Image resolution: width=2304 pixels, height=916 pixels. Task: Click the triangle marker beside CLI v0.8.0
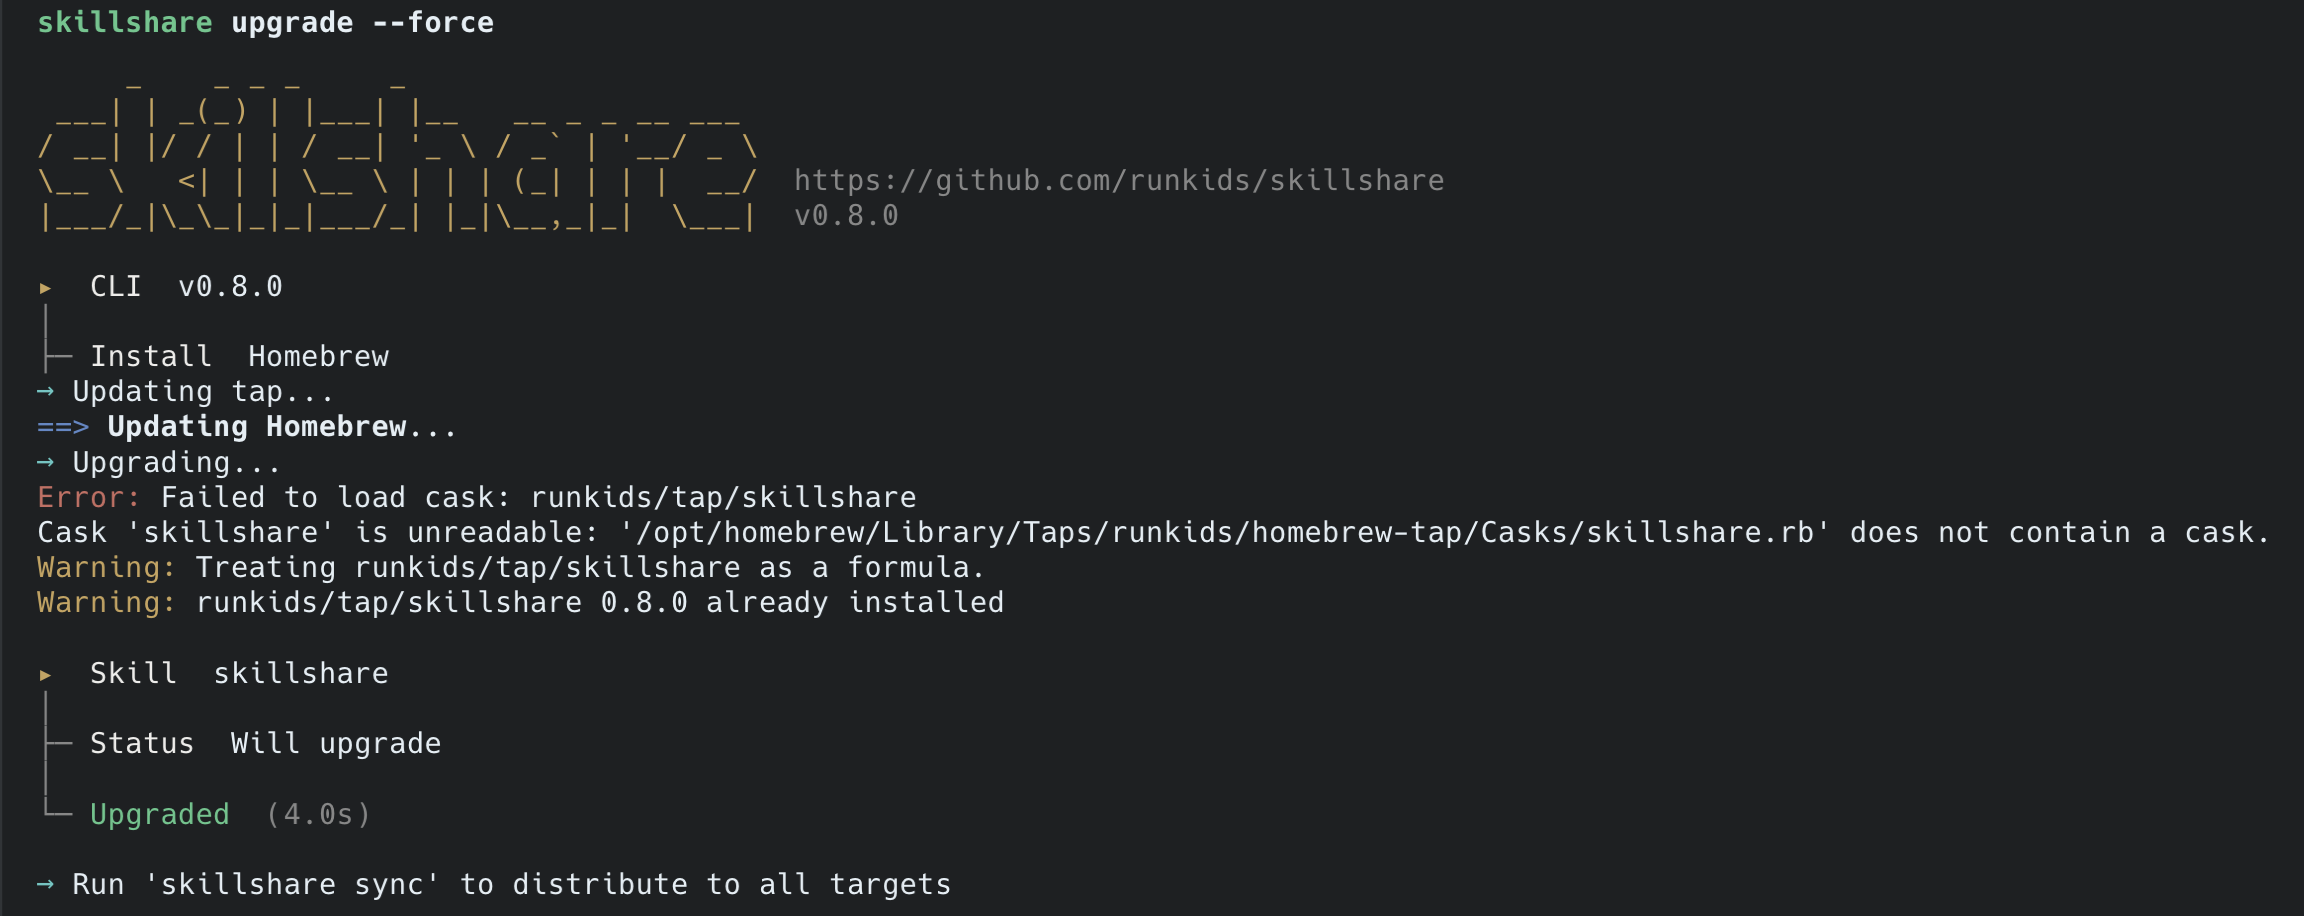pyautogui.click(x=45, y=288)
